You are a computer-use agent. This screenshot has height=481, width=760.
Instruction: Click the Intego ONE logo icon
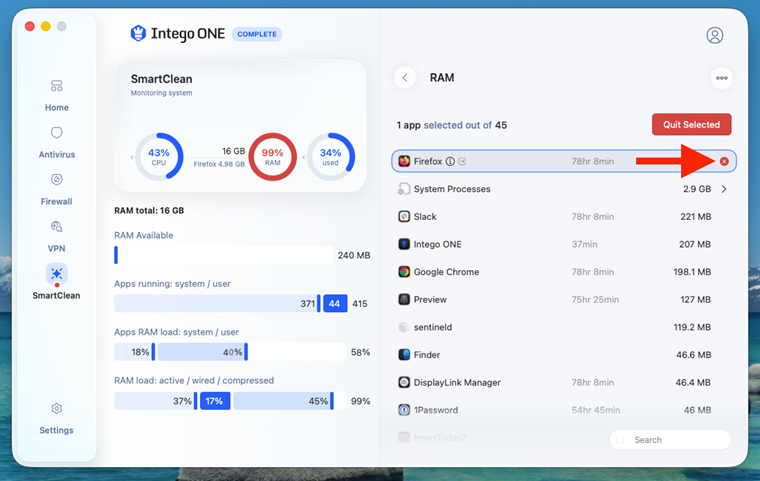[138, 33]
